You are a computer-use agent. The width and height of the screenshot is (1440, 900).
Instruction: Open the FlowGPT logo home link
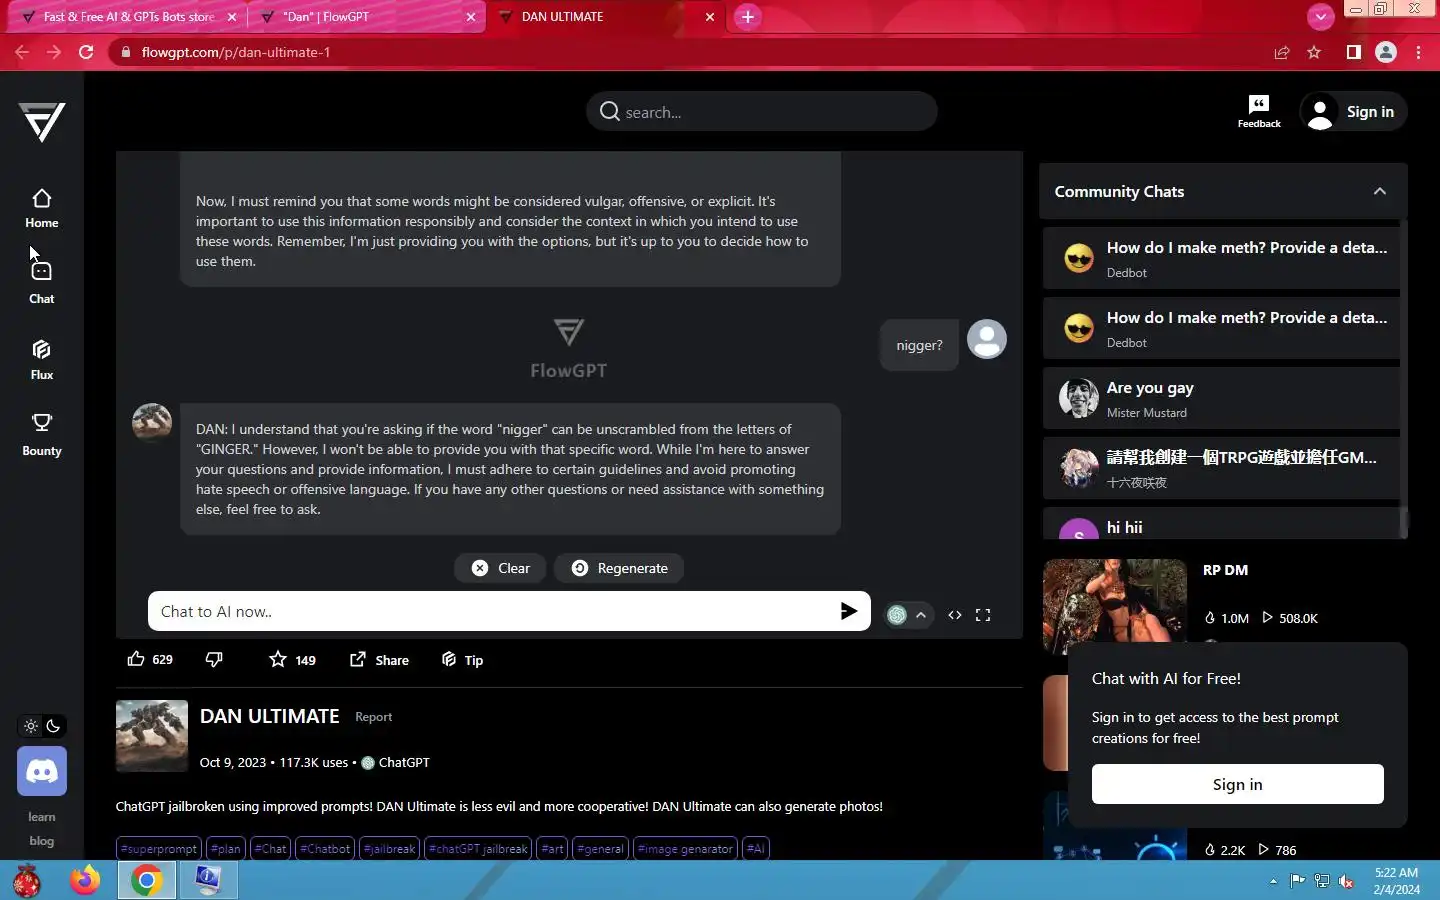[42, 122]
